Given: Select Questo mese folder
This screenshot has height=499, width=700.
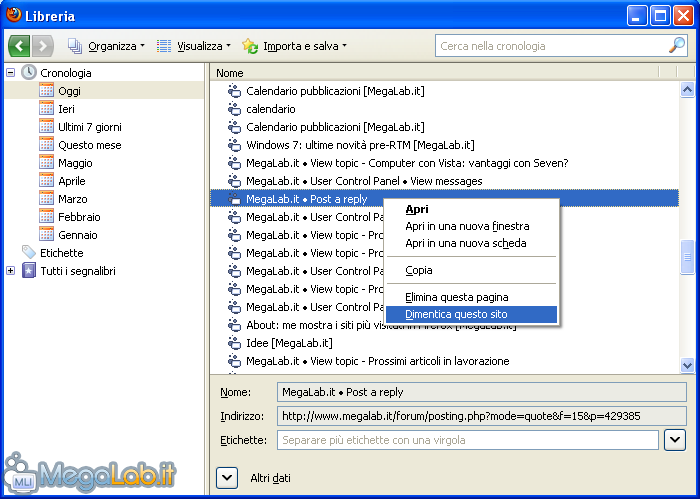Looking at the screenshot, I should point(90,145).
